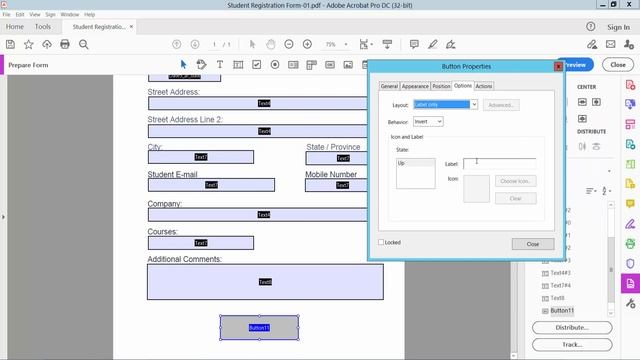Select Button11 in the fields list
Viewport: 640px width, 360px height.
(562, 311)
